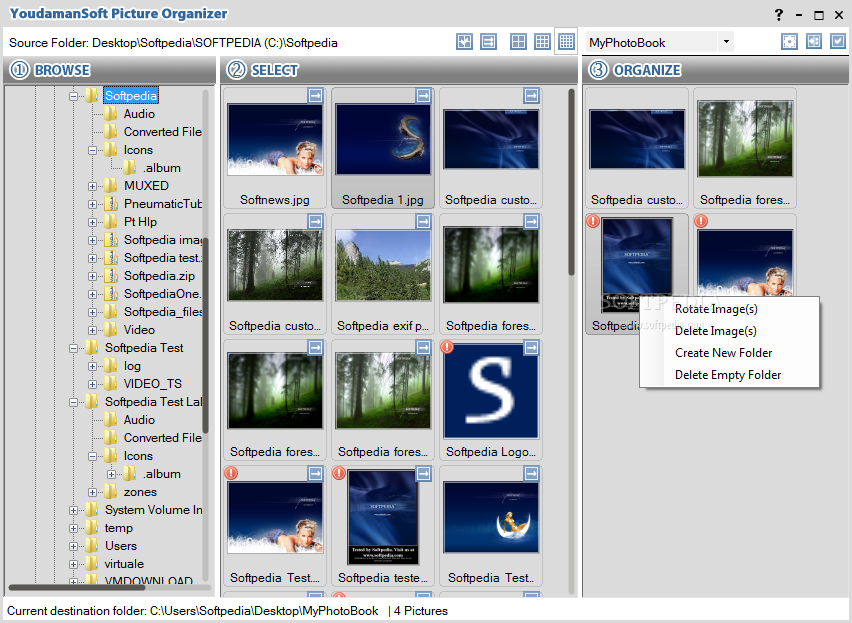Screen dimensions: 852x623
Task: Select the Softpedia Logo S thumbnail
Action: click(491, 391)
